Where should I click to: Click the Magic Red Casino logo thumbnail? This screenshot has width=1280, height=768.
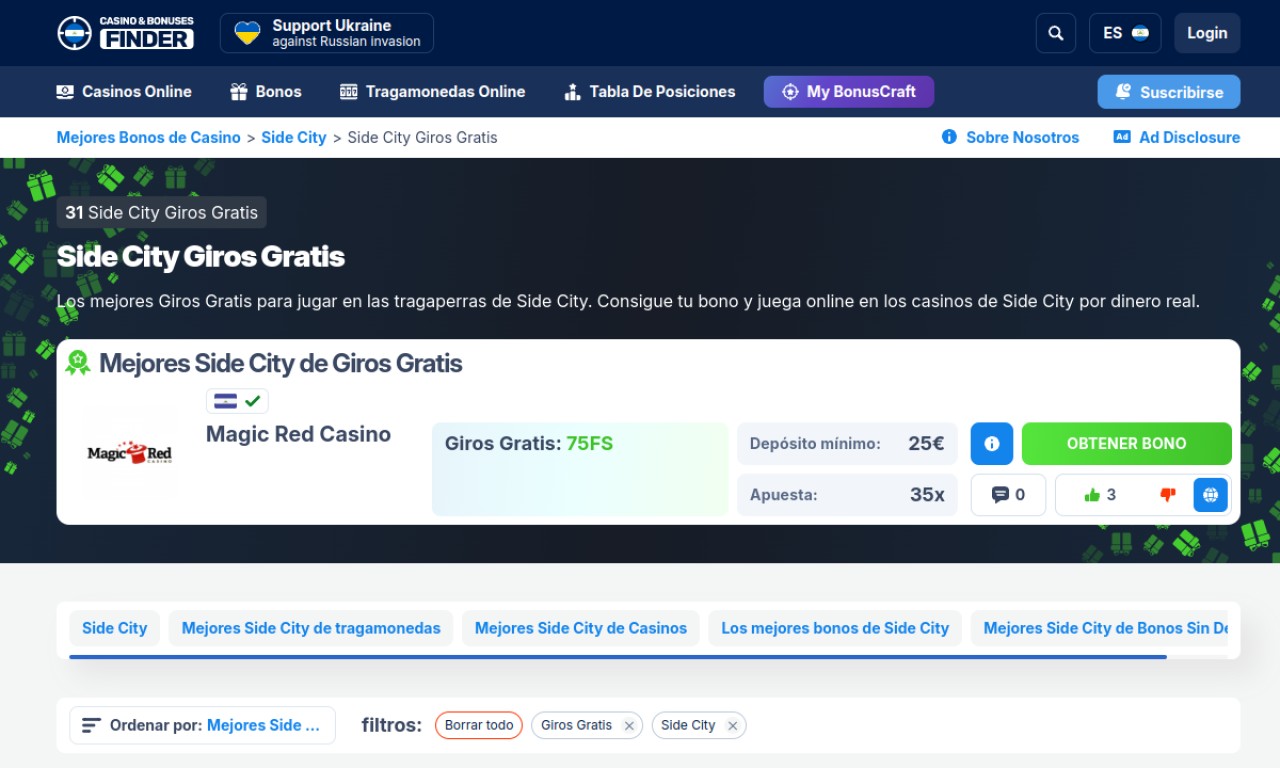coord(130,454)
